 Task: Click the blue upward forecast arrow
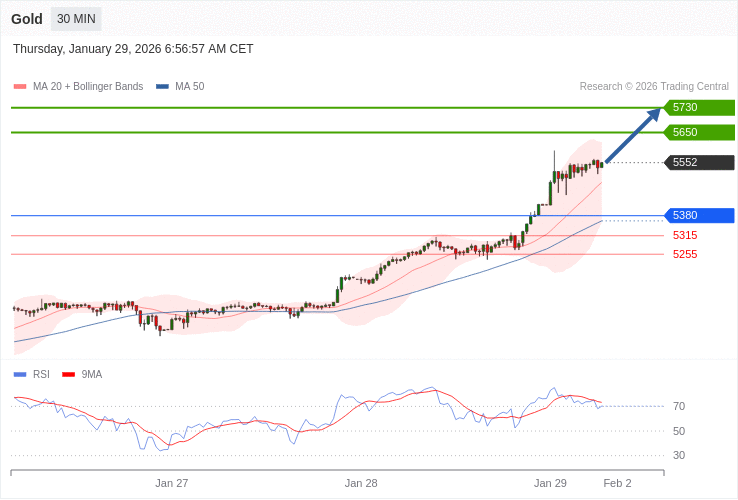click(x=633, y=135)
